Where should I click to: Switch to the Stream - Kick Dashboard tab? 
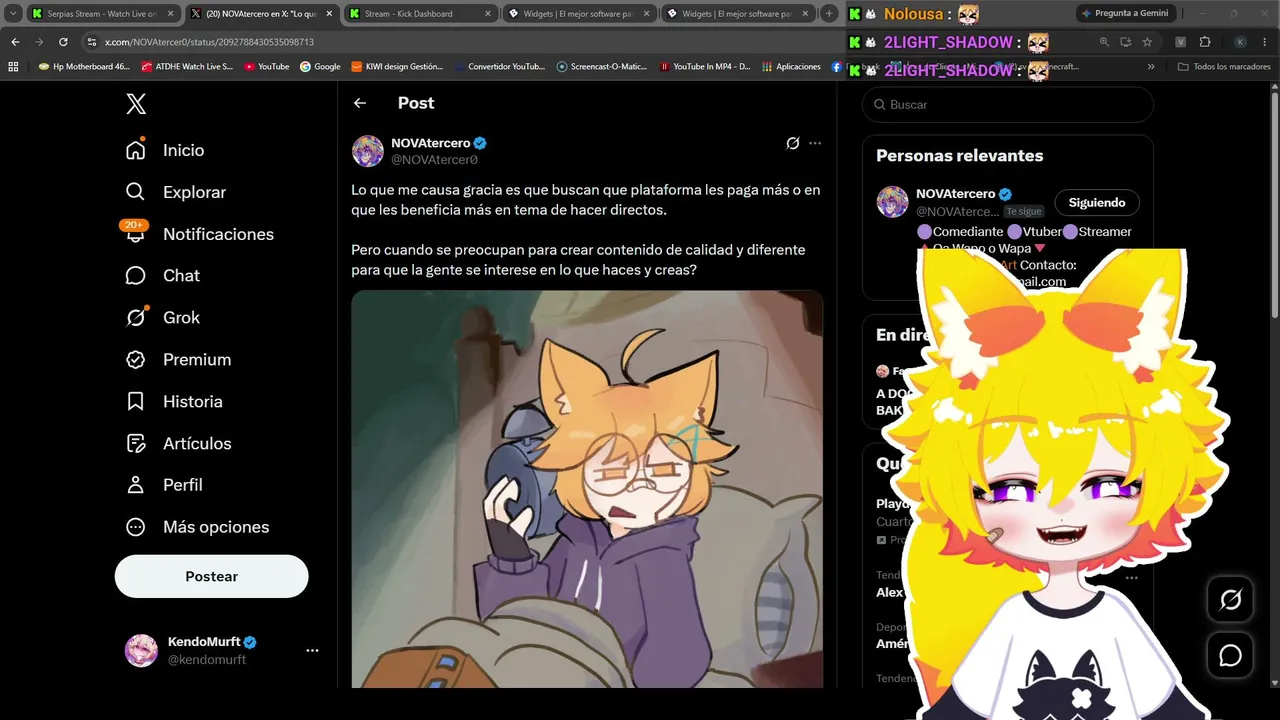point(419,14)
